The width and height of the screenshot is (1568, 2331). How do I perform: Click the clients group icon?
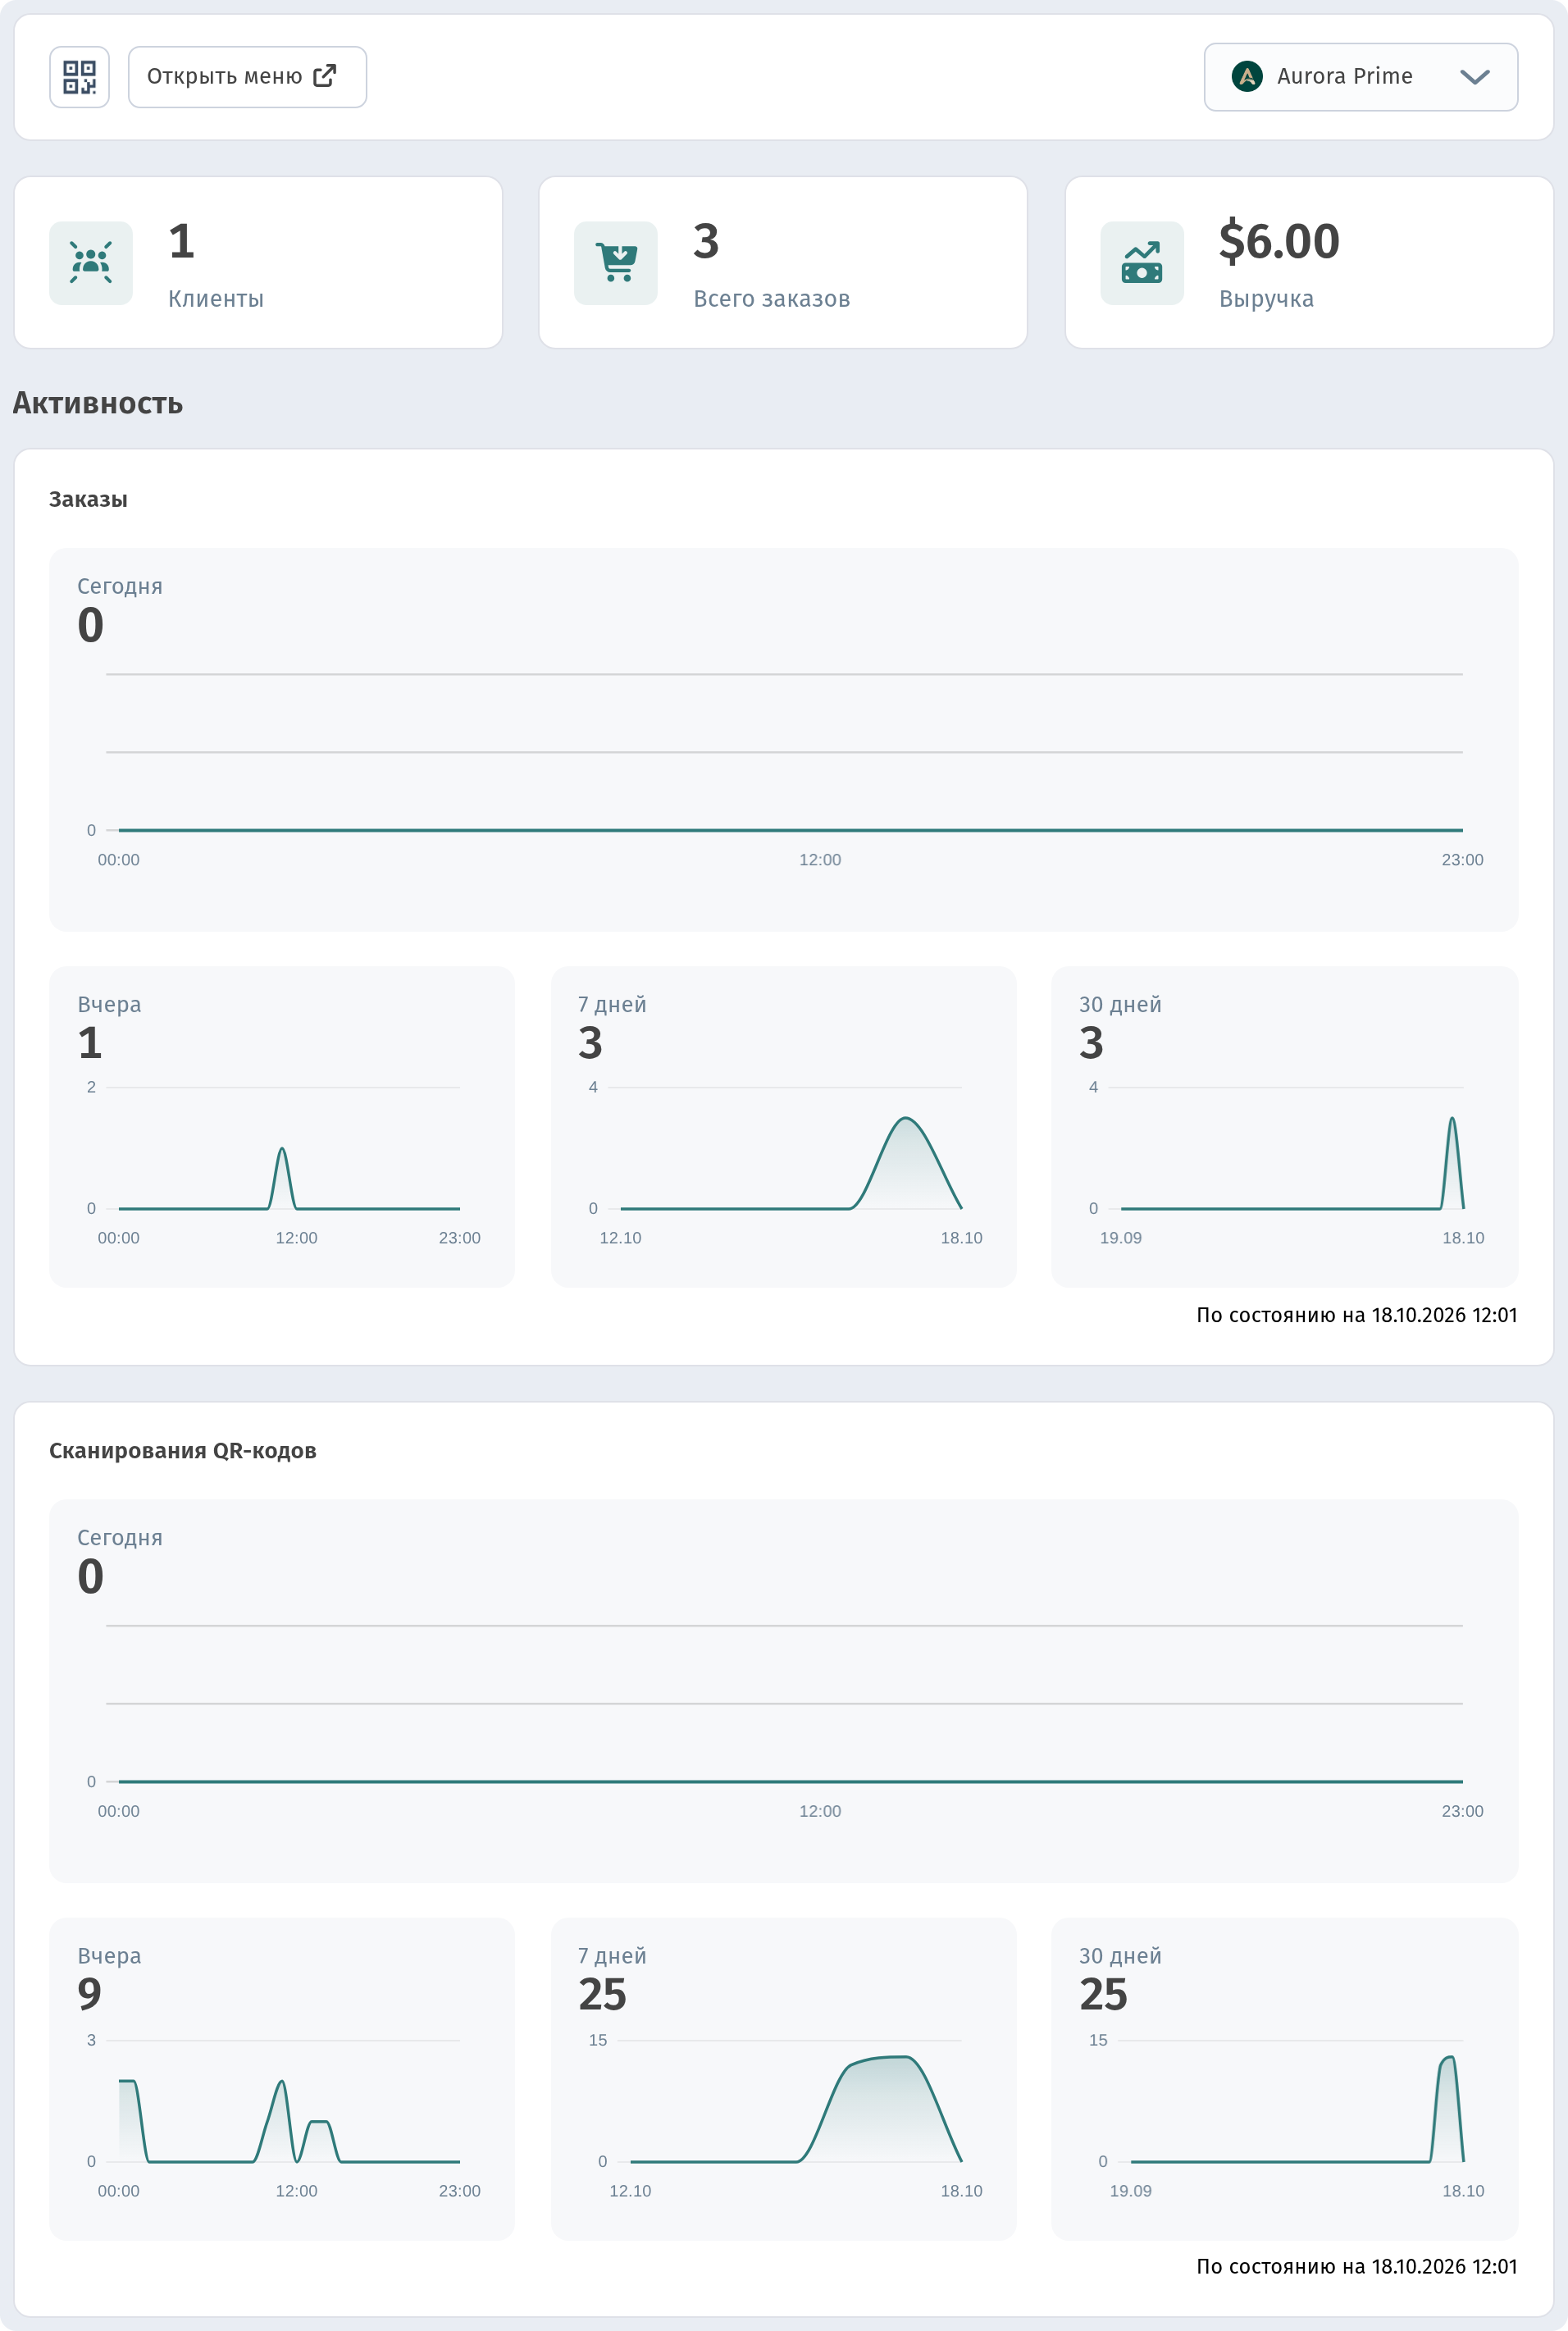91,262
